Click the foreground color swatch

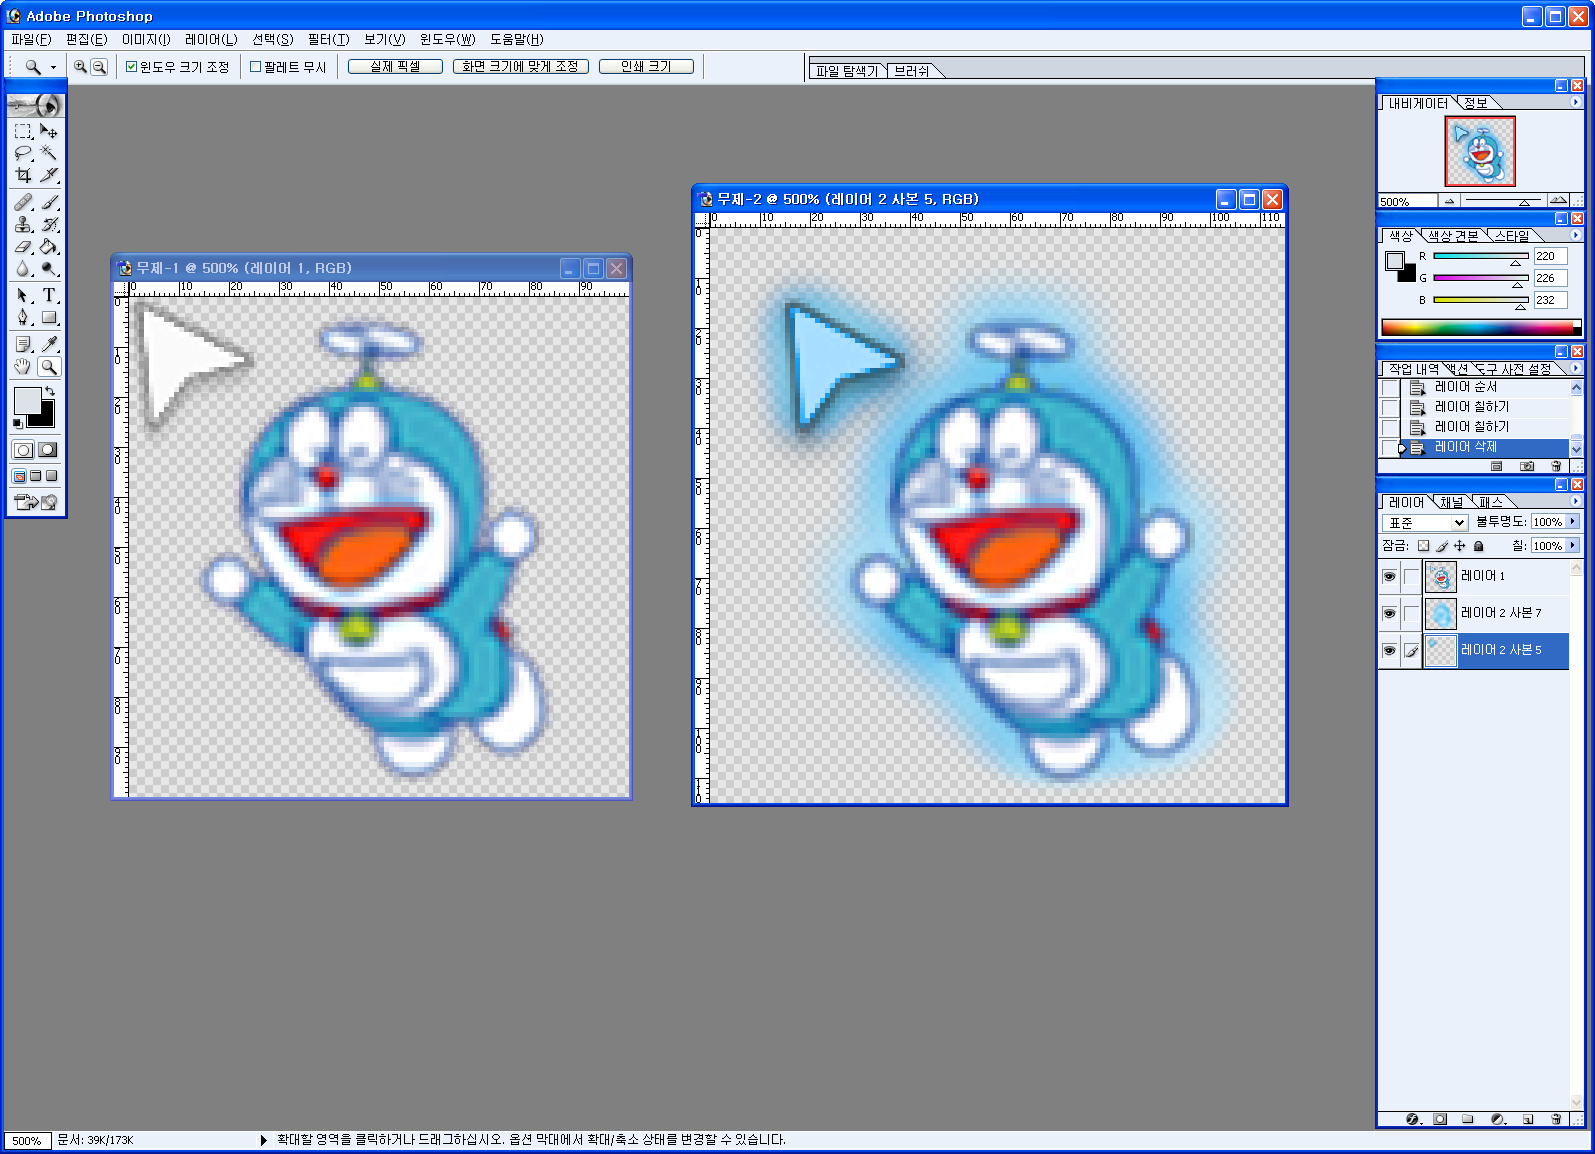pos(26,400)
